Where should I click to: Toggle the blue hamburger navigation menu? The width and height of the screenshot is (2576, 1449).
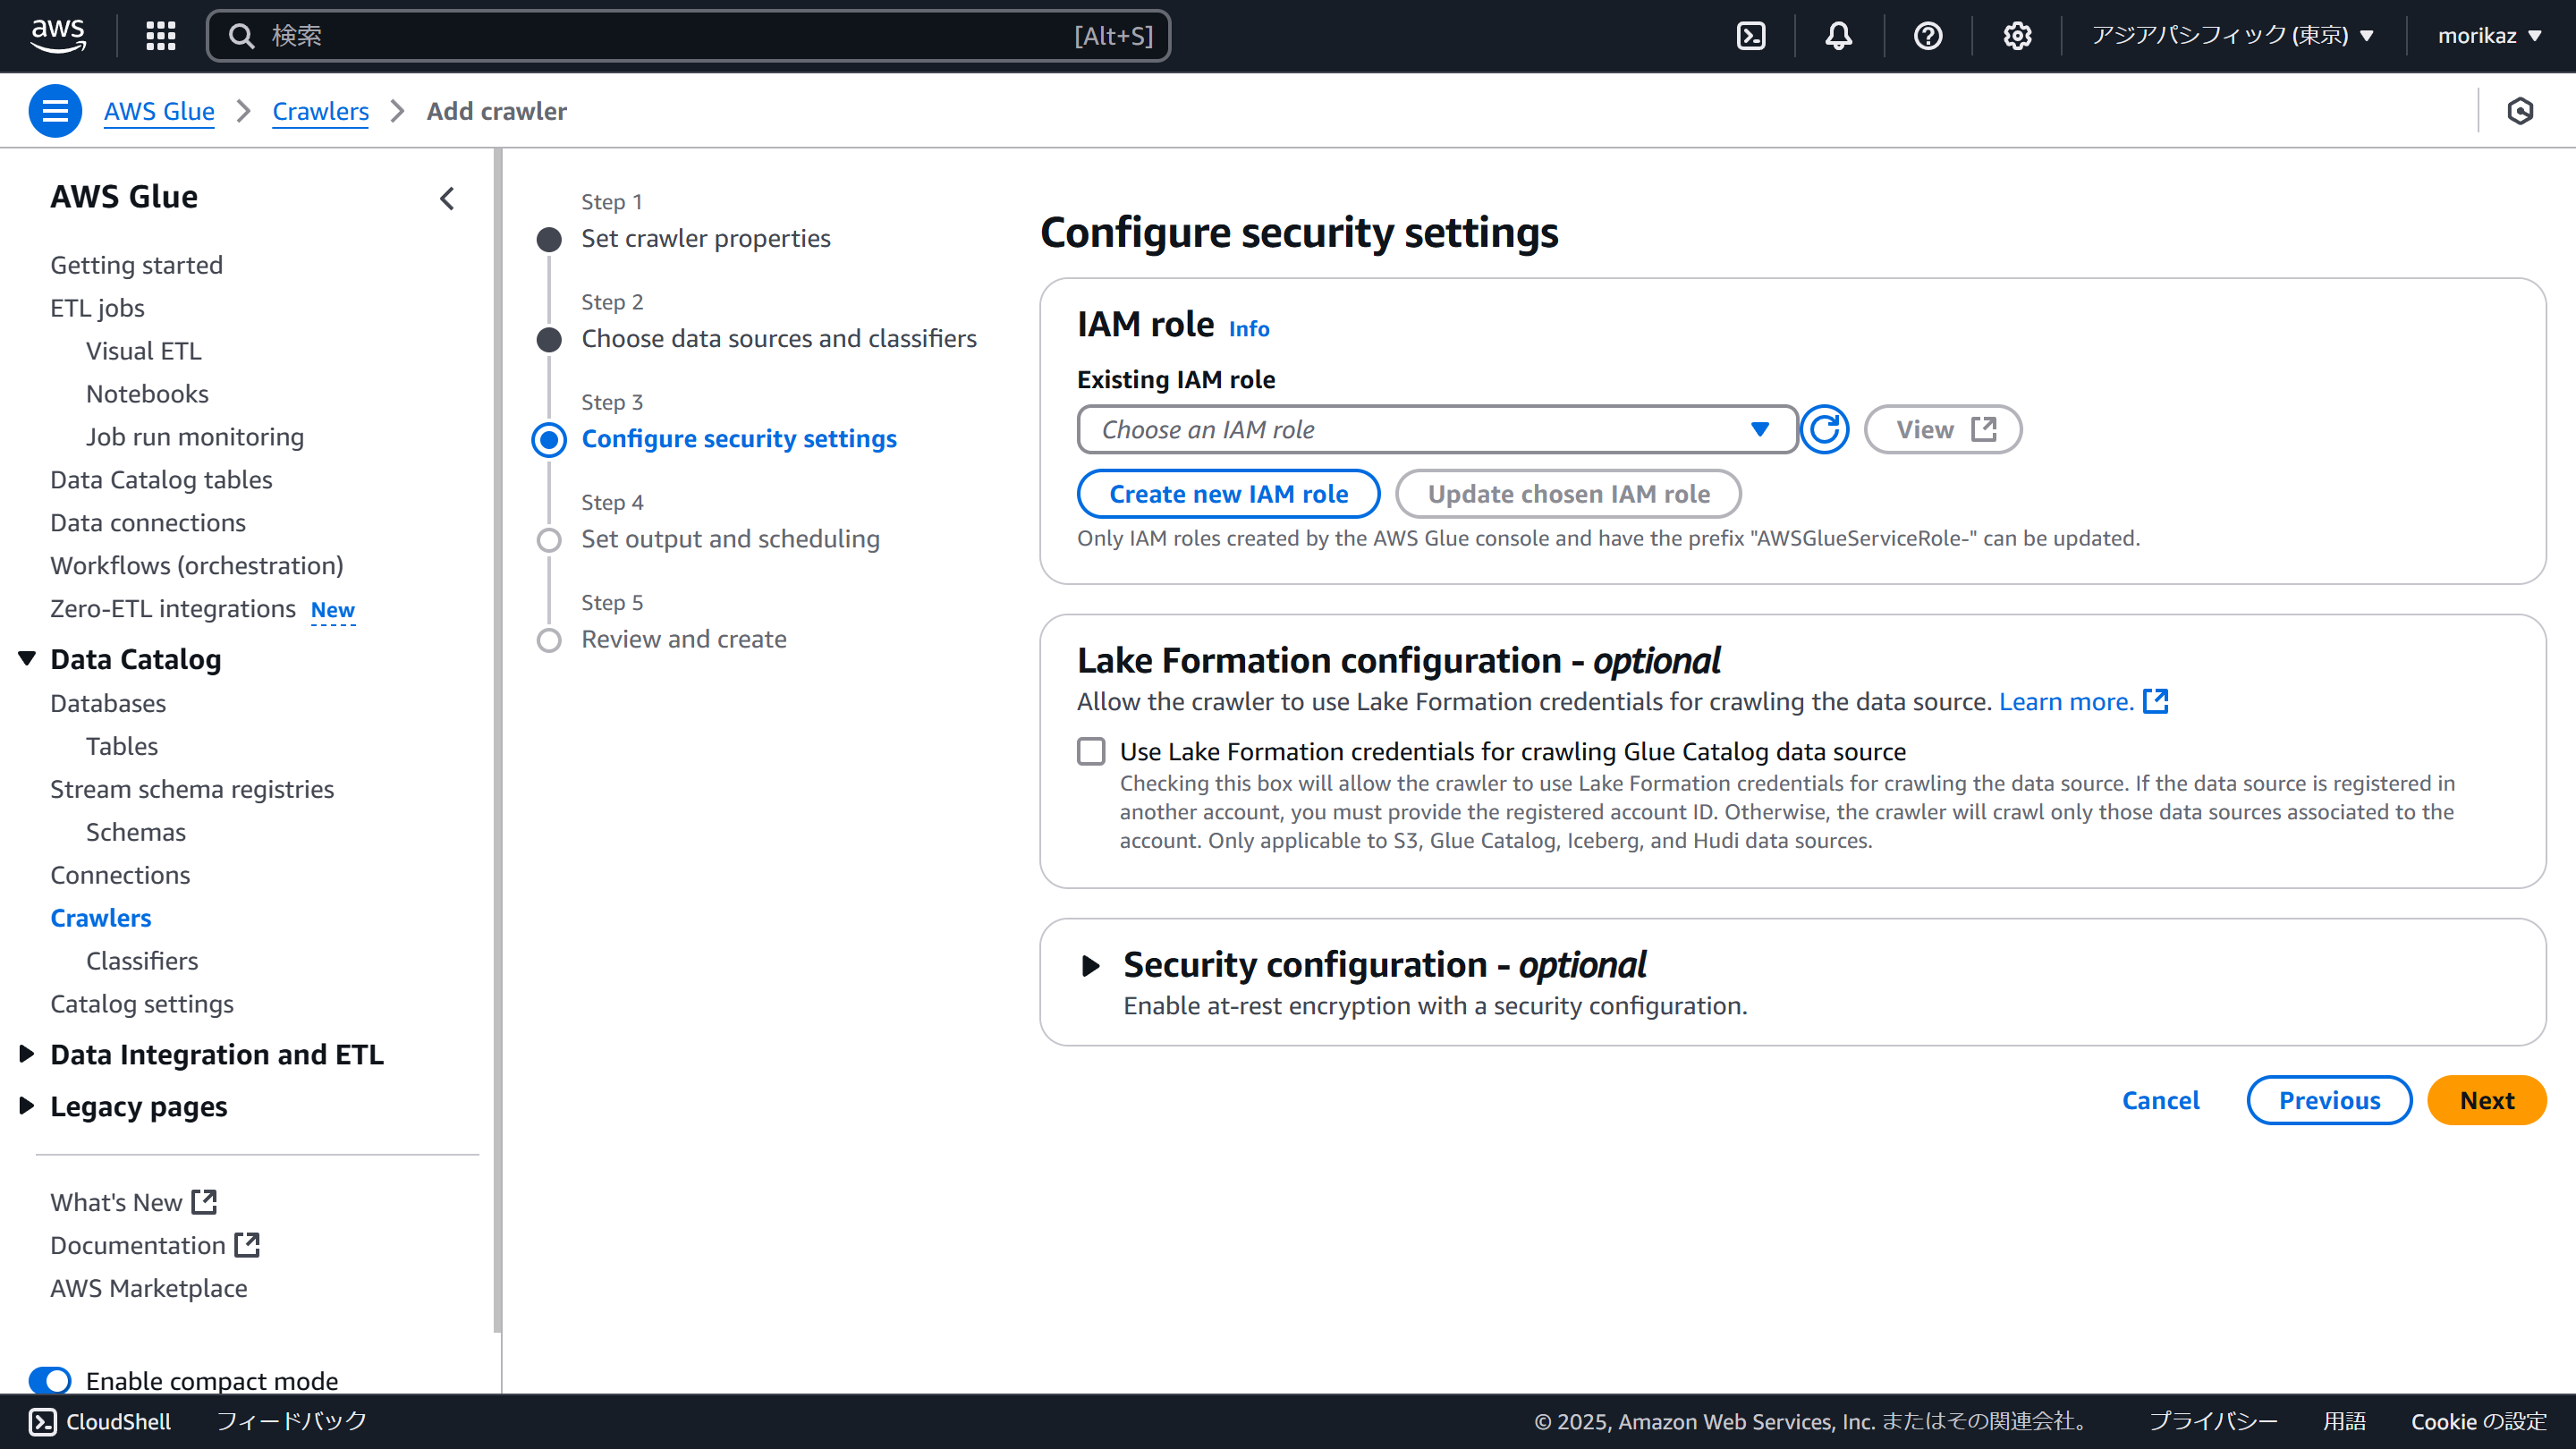(55, 111)
